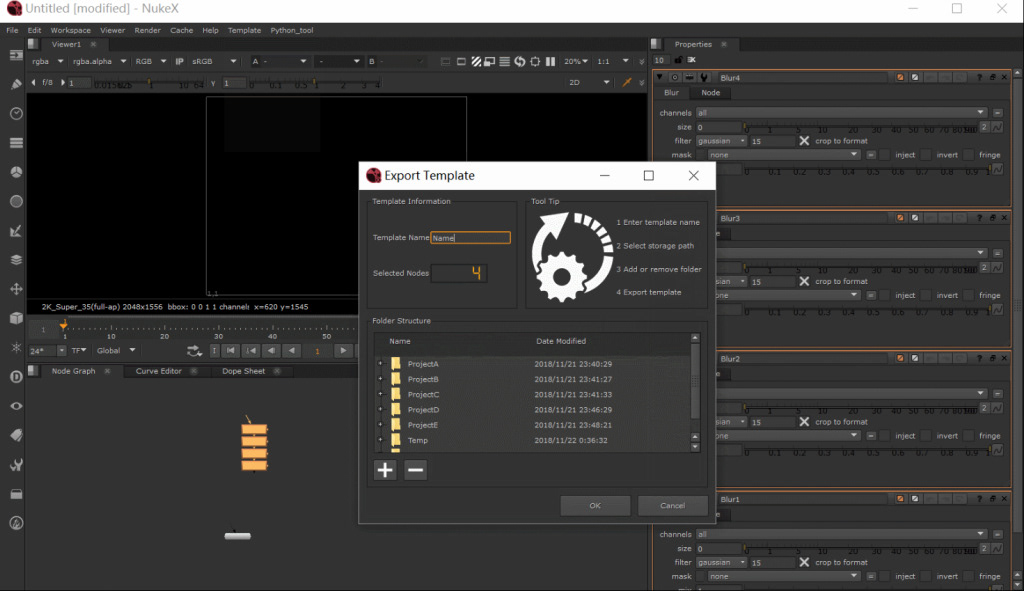The height and width of the screenshot is (591, 1024).
Task: Open the Global playback range dropdown
Action: (x=116, y=351)
